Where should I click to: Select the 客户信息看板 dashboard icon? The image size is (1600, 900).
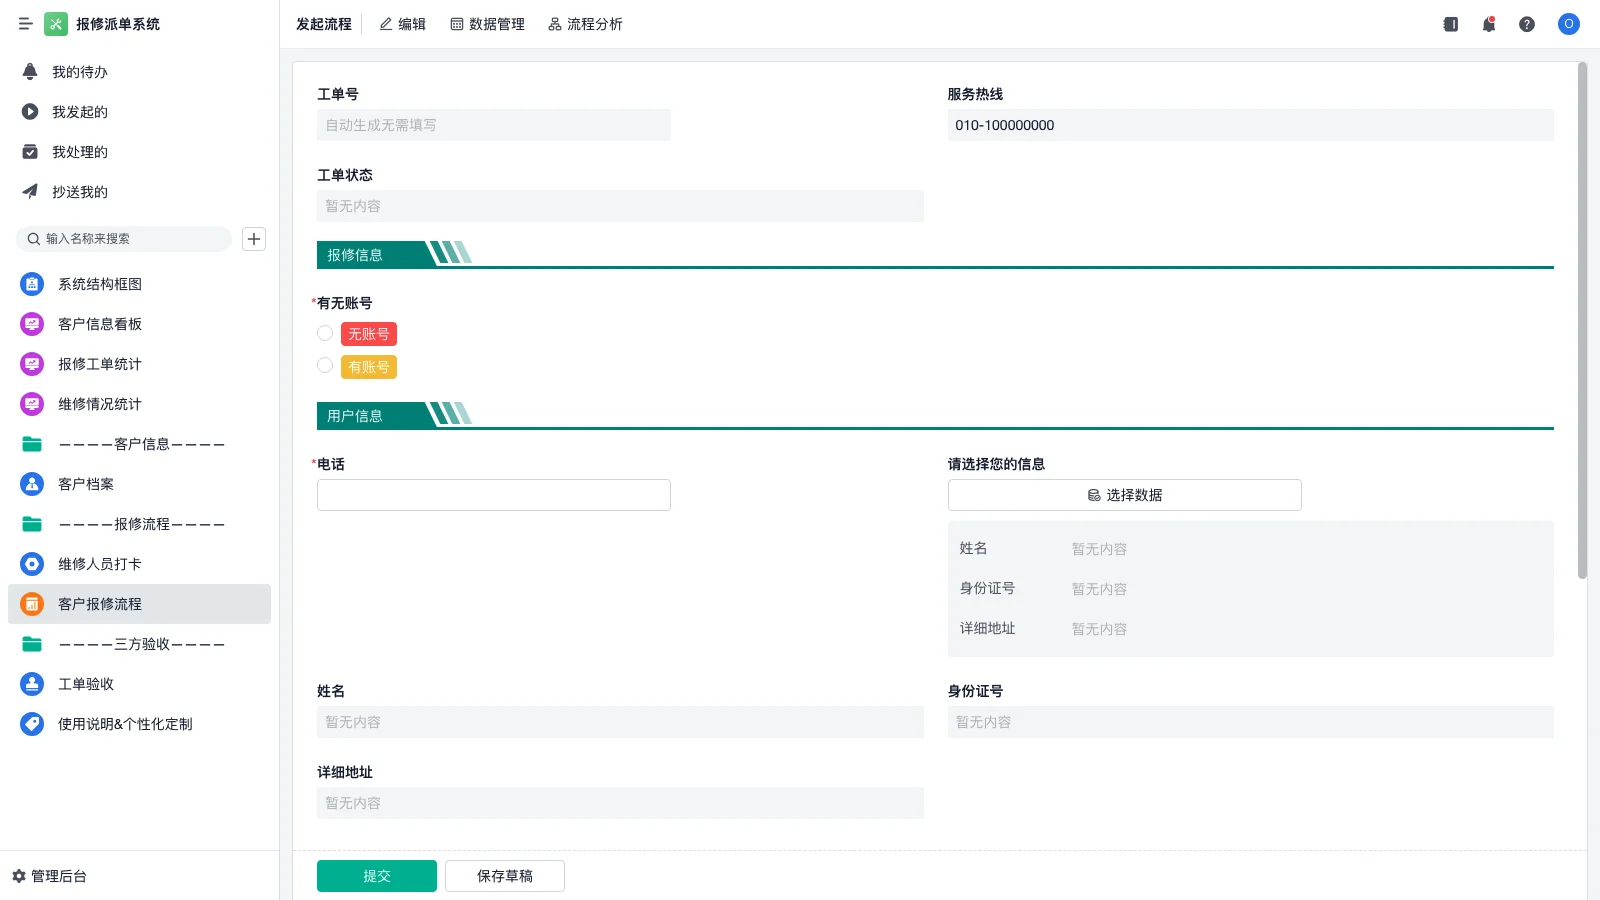click(30, 324)
